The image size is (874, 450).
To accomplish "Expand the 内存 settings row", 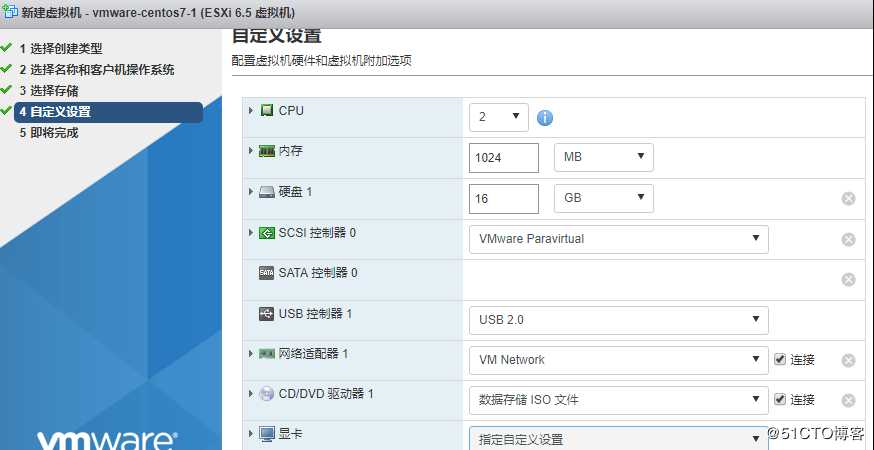I will point(251,151).
